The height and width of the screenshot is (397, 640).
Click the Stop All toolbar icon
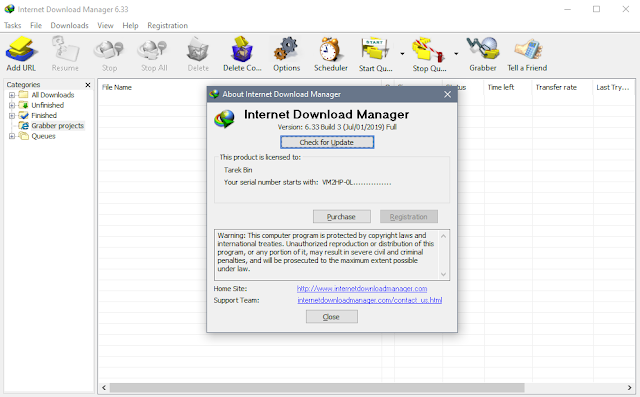(x=153, y=54)
